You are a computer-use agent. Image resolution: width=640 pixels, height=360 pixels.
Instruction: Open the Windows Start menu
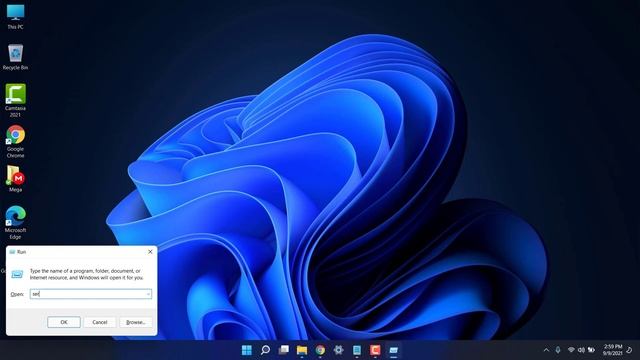247,350
